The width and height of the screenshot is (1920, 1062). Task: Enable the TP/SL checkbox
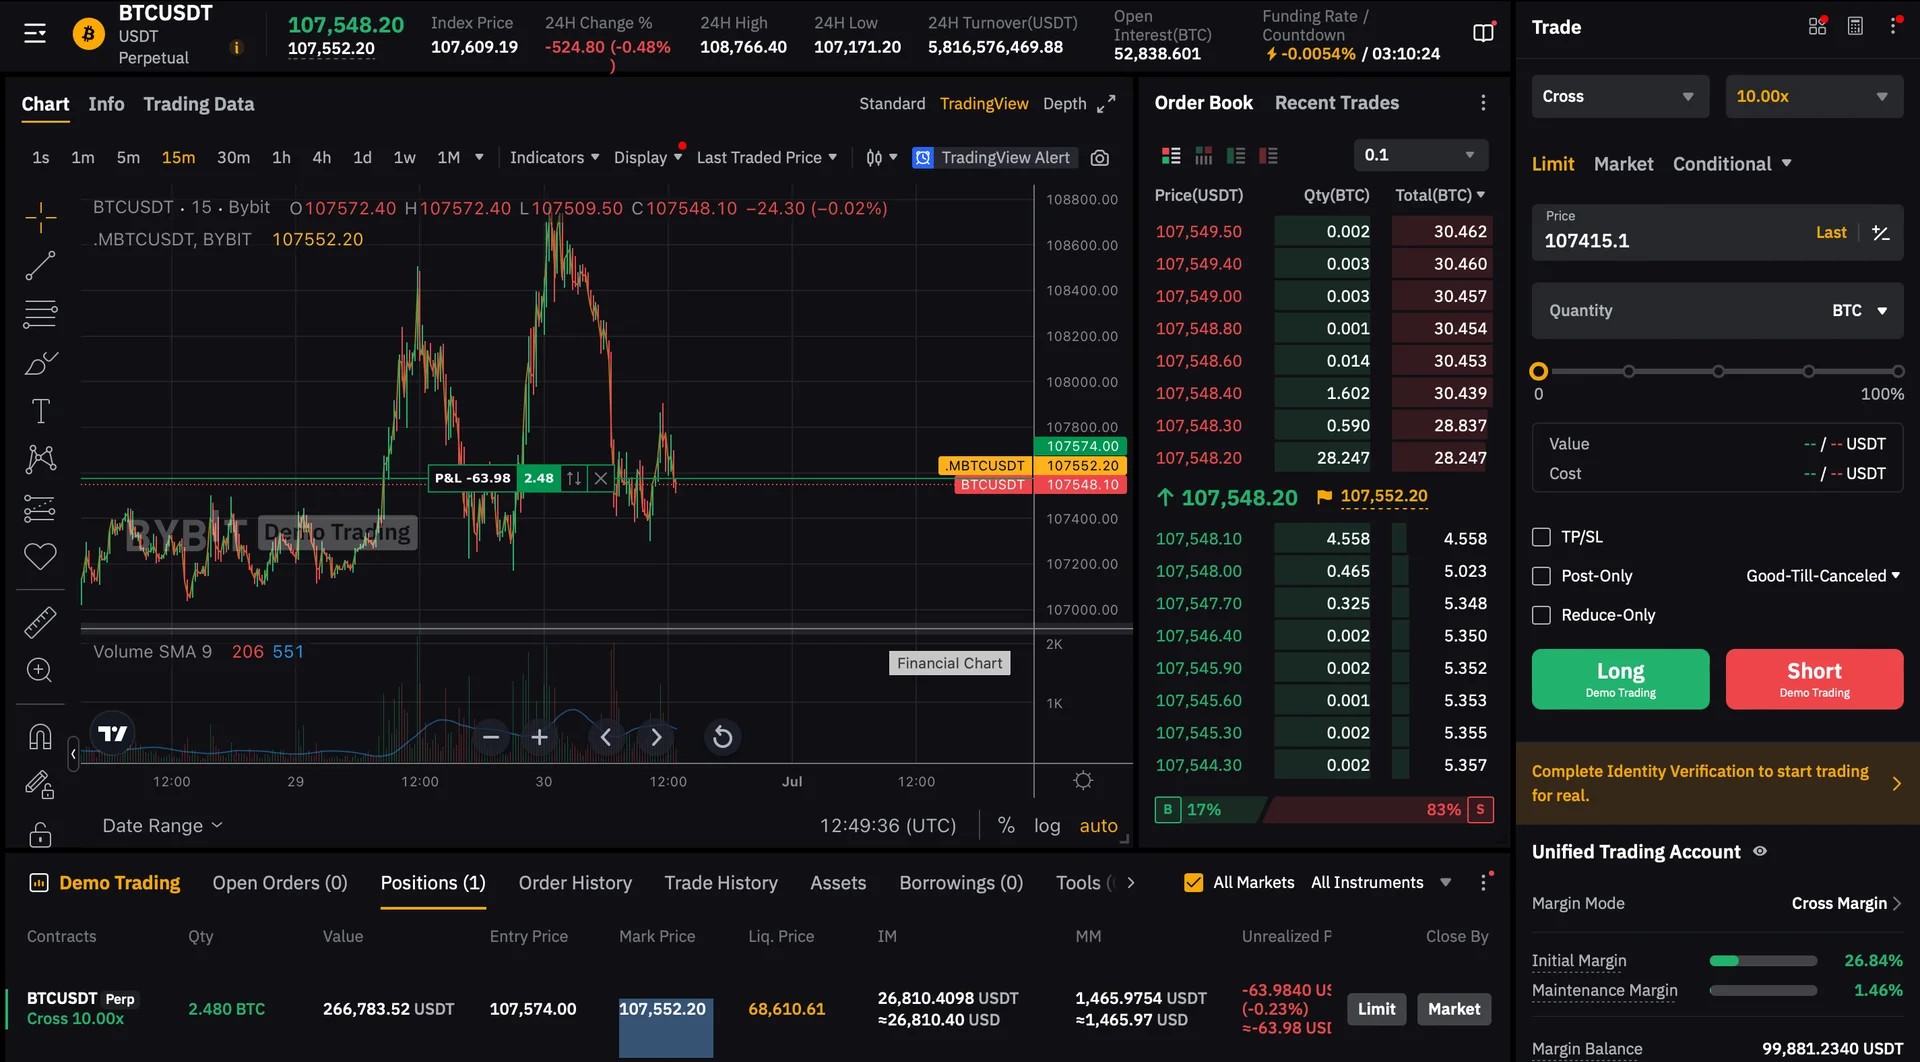1542,537
